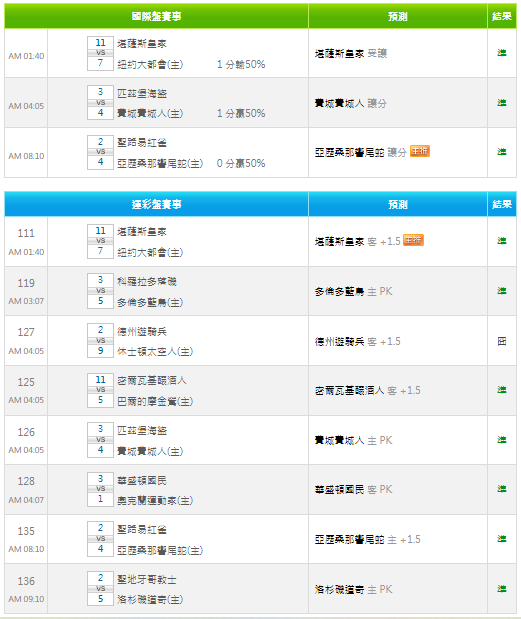Open team 科羅拉多落磯 in game 119

coord(147,281)
